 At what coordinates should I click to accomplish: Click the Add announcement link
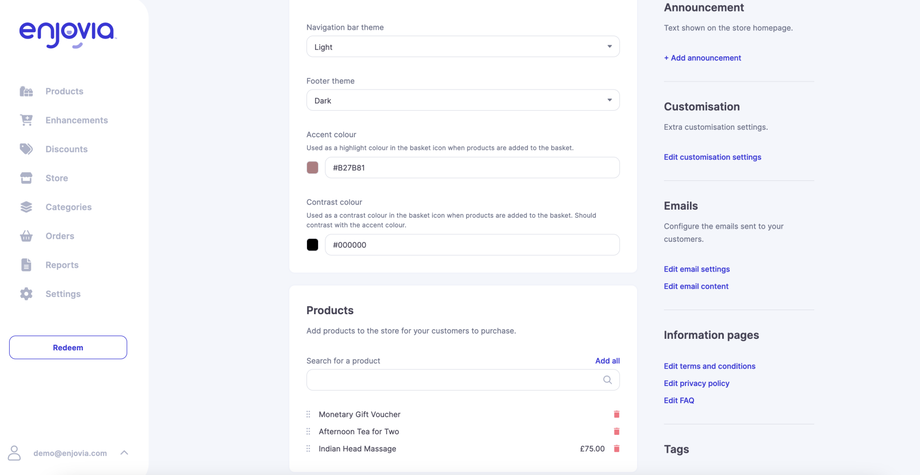coord(702,58)
